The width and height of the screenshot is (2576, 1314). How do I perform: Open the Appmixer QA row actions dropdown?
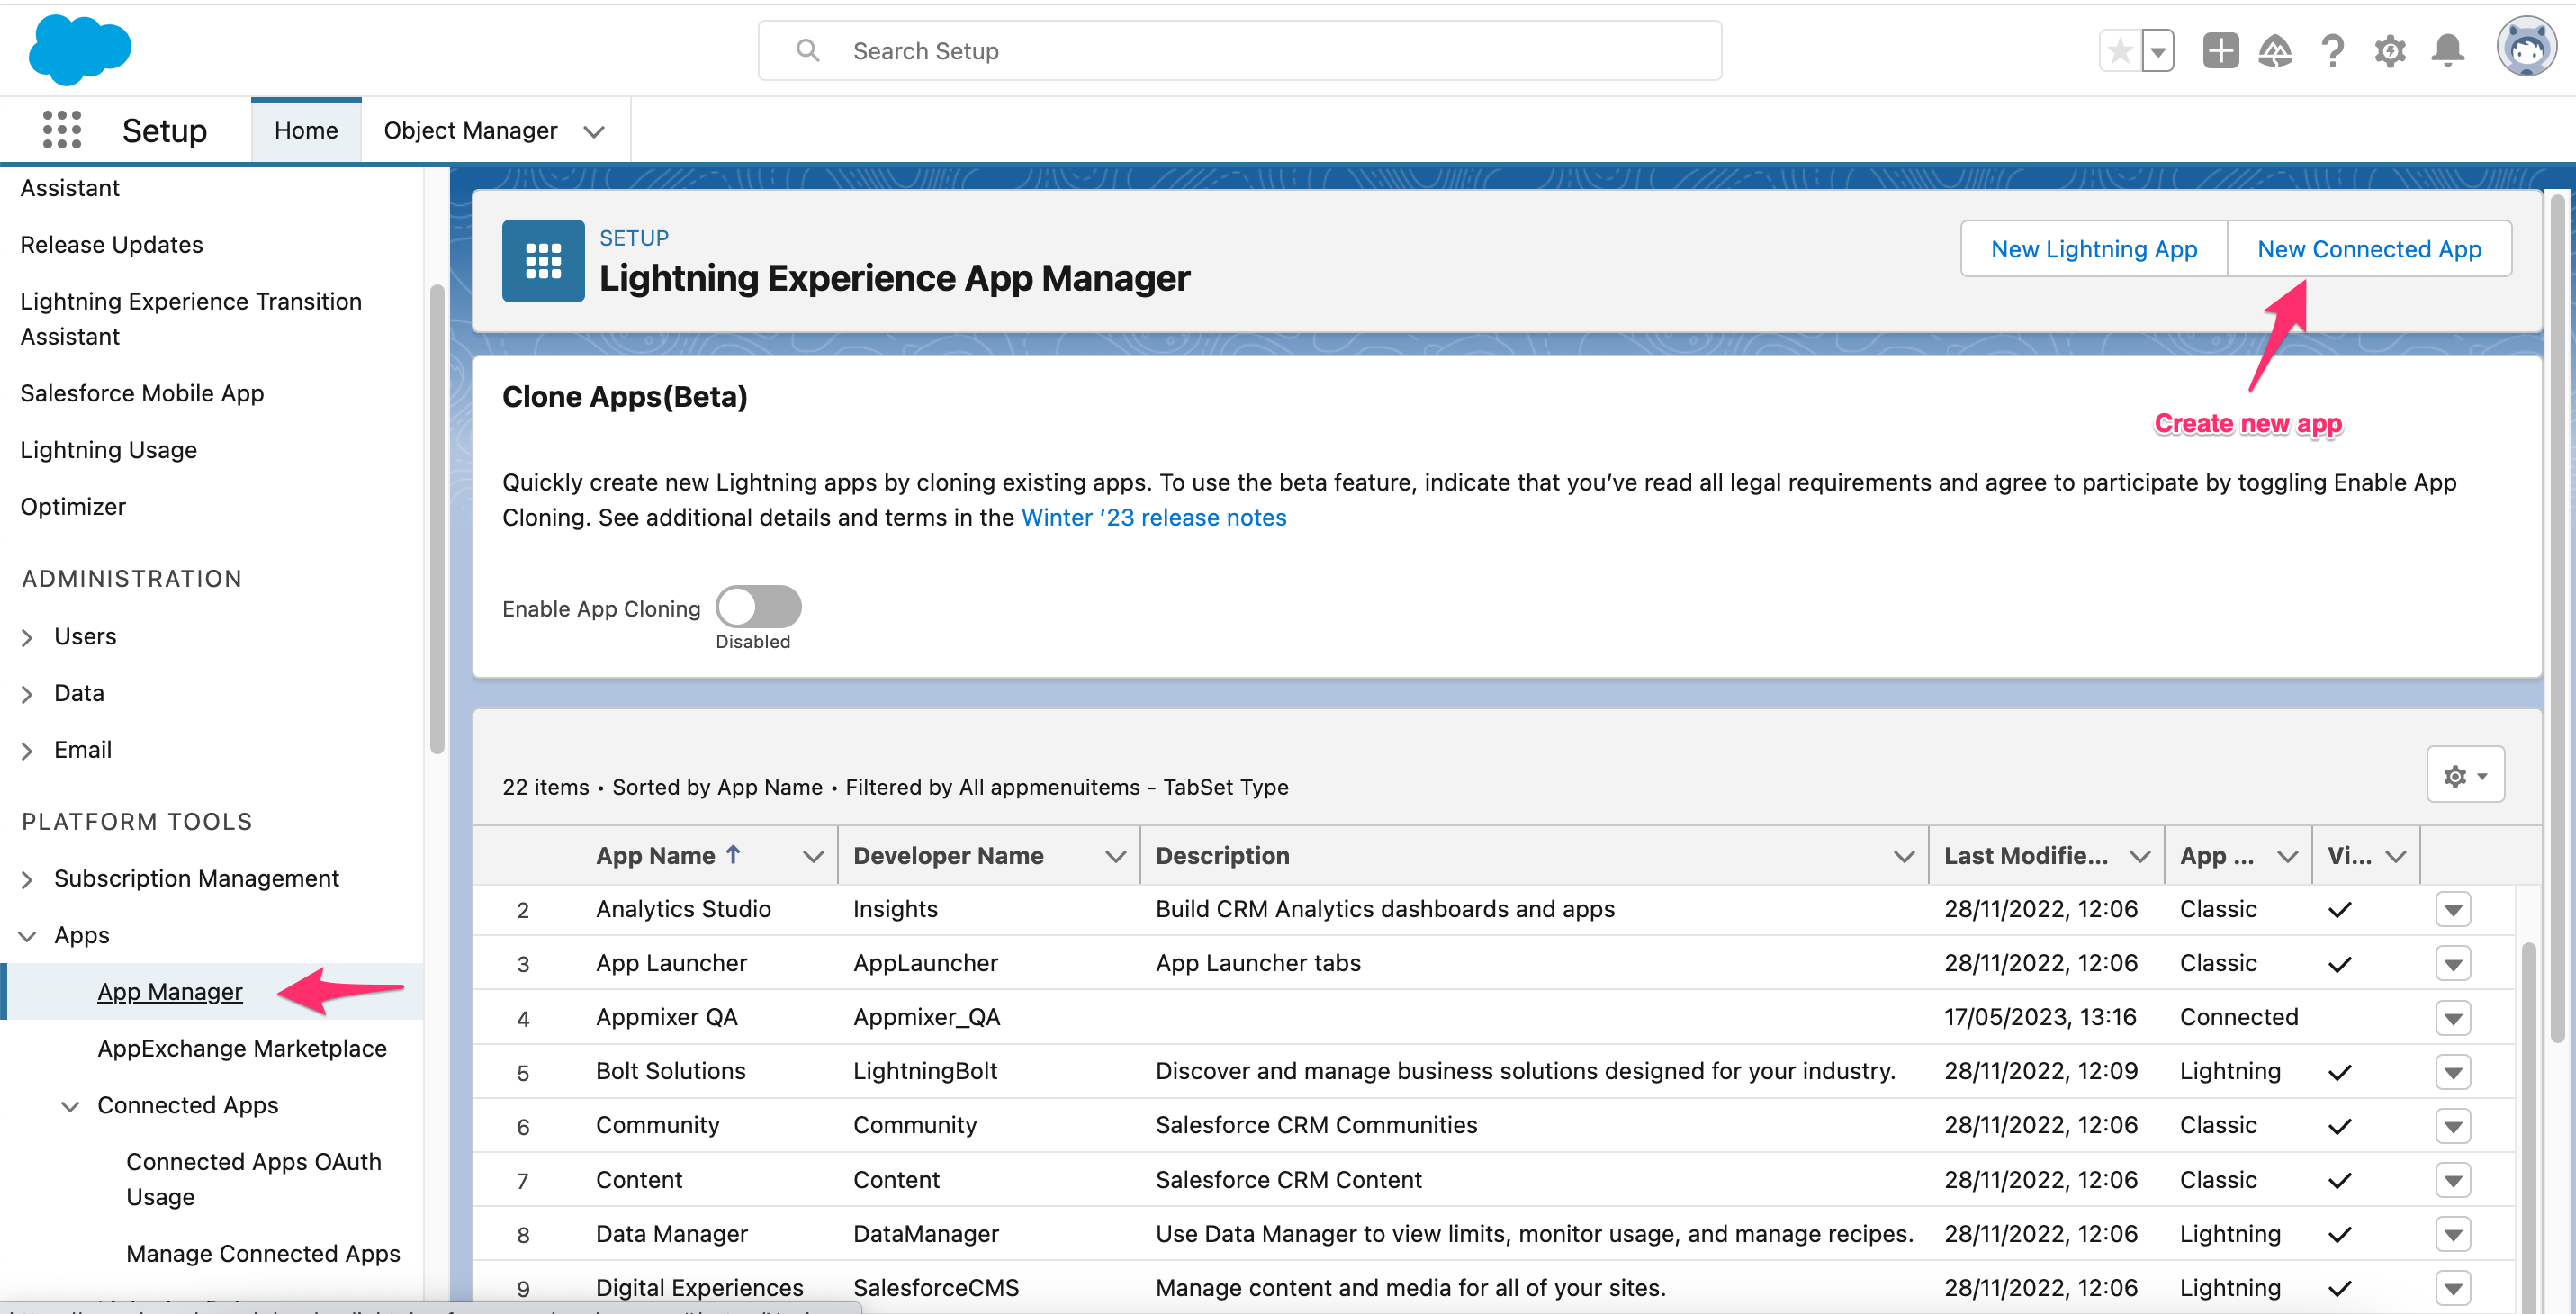click(x=2453, y=1018)
